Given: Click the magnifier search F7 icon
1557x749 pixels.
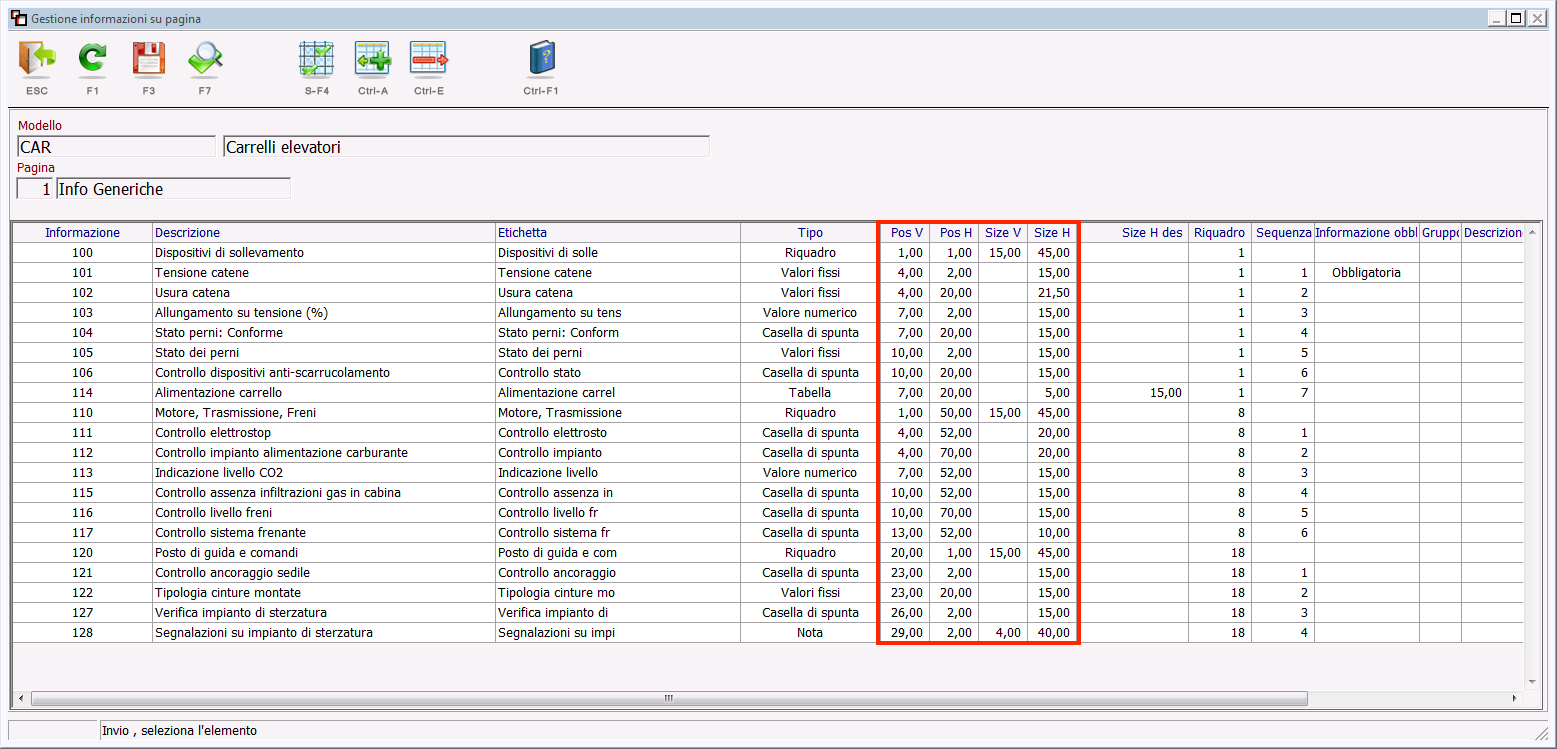Looking at the screenshot, I should click(205, 59).
